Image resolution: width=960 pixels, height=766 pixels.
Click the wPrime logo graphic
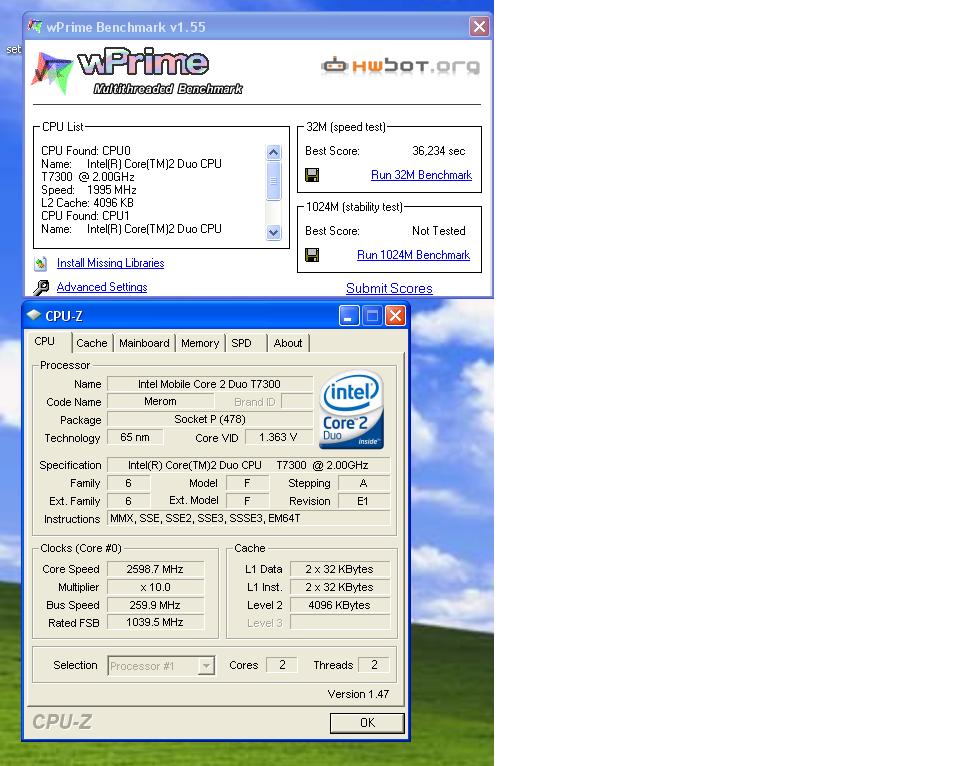[x=137, y=72]
